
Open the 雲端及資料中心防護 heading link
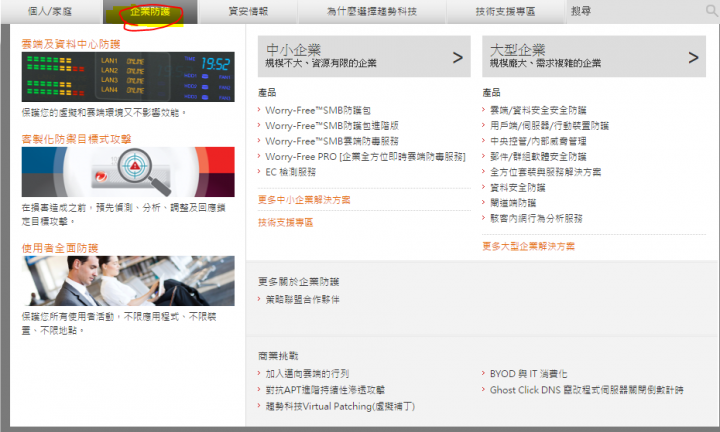tap(71, 44)
